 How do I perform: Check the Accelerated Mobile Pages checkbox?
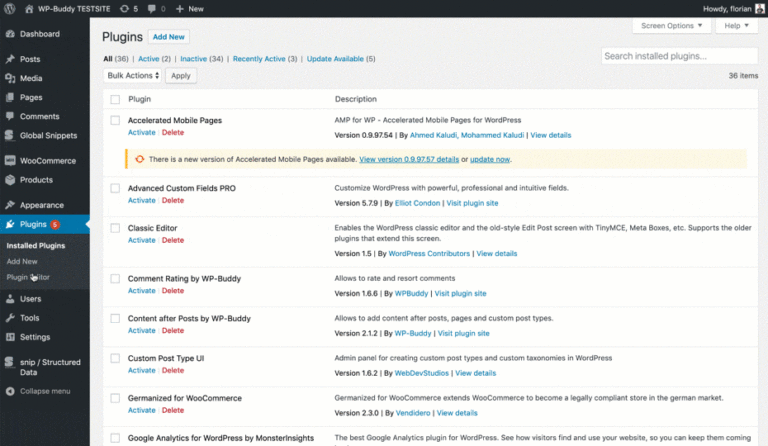tap(115, 120)
